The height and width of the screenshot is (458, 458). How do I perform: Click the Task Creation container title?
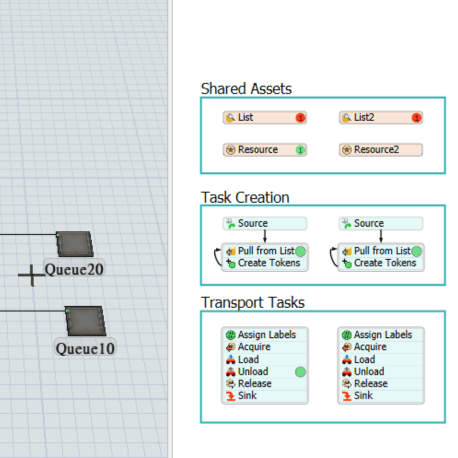pyautogui.click(x=245, y=197)
